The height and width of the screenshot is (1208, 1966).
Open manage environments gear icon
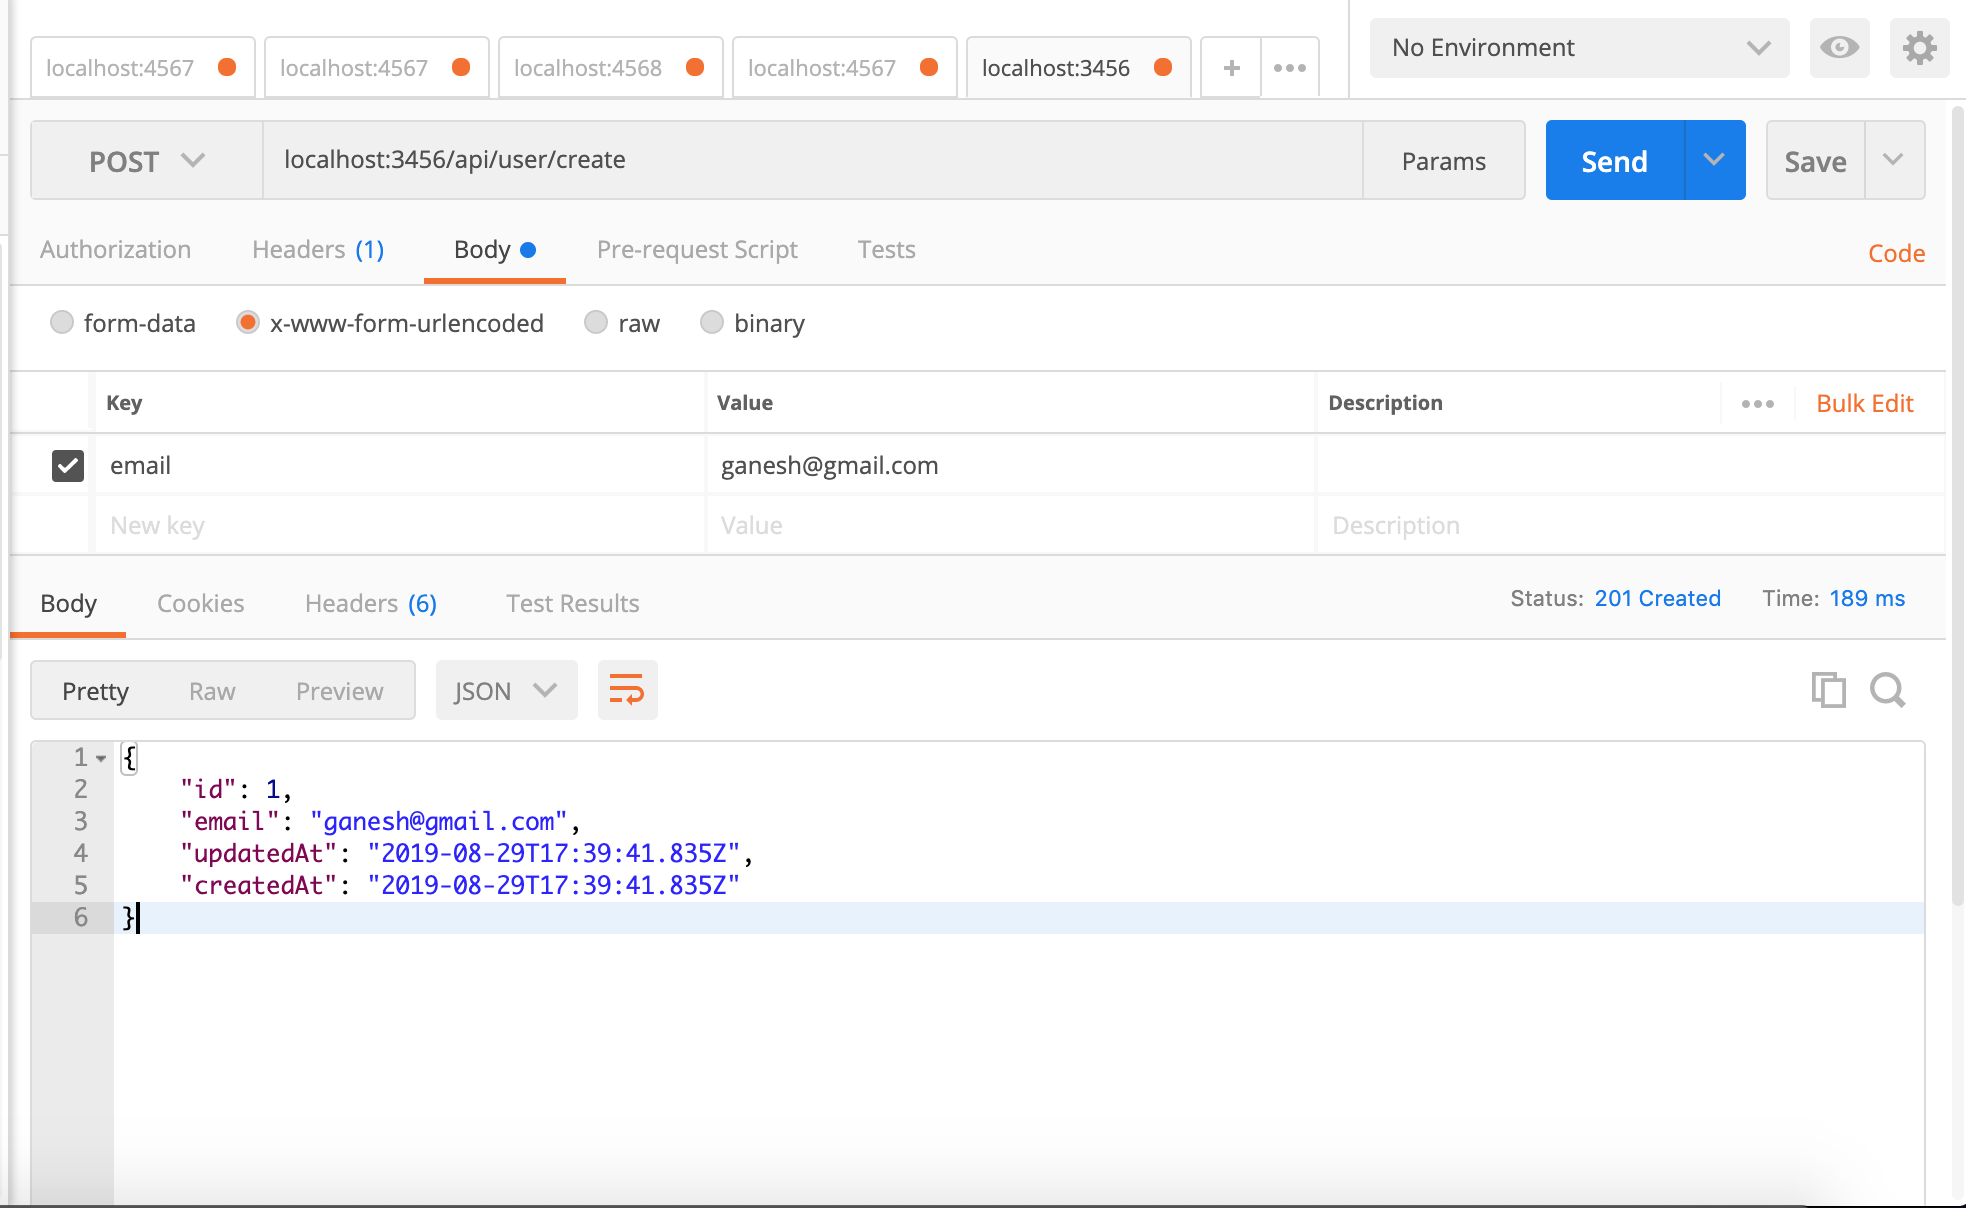coord(1918,48)
